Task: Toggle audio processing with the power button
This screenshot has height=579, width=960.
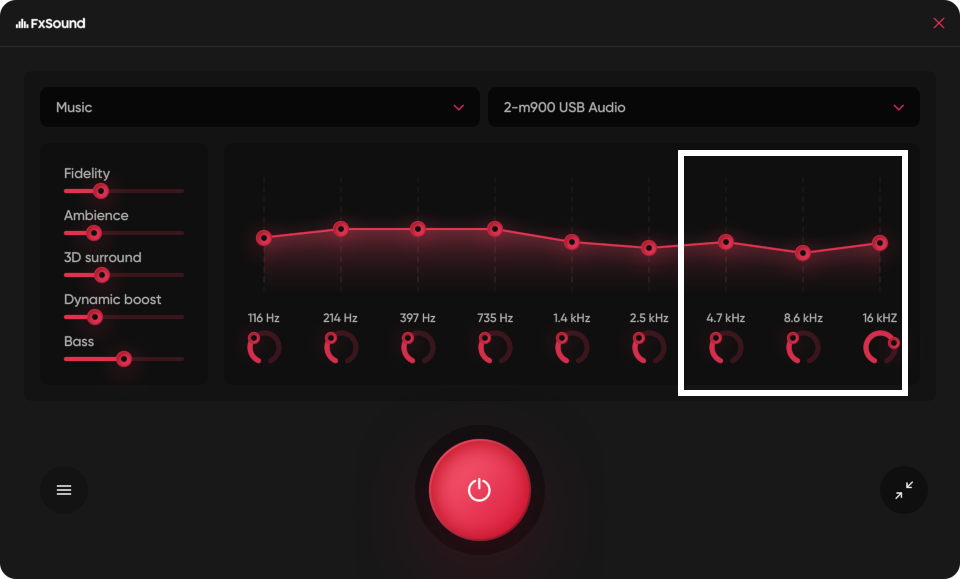Action: point(479,489)
